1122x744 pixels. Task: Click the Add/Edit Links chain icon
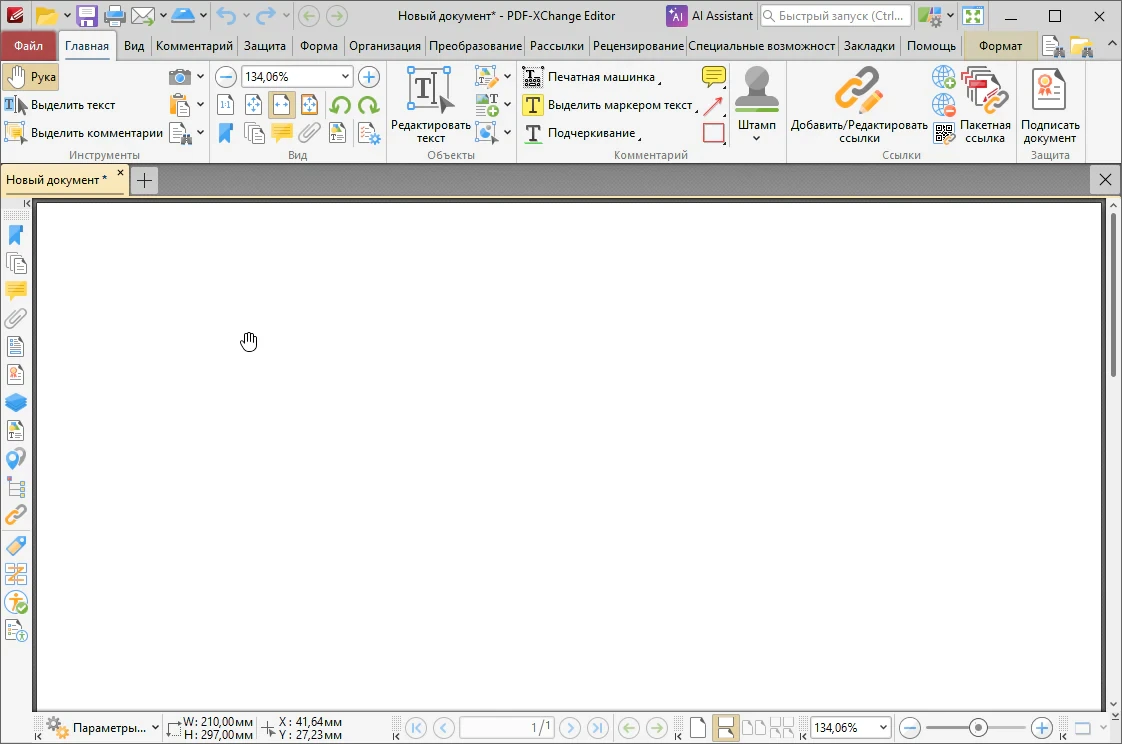[x=859, y=91]
